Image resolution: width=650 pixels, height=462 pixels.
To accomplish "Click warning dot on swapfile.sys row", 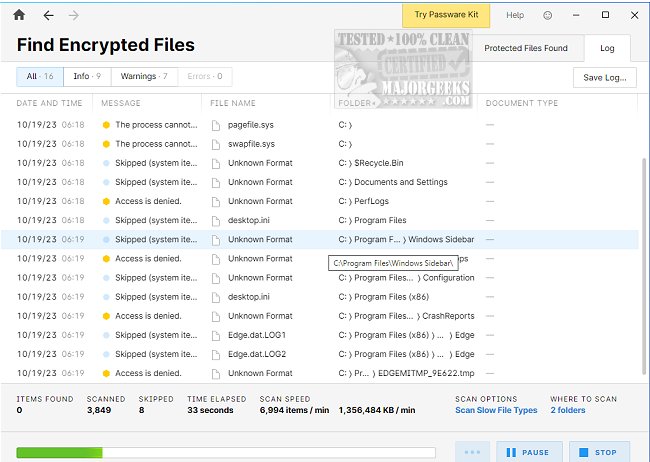I will coord(106,144).
